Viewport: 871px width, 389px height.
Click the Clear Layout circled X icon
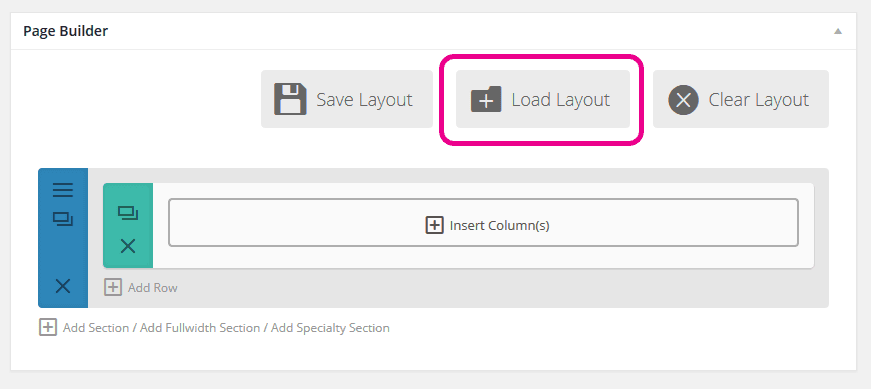click(x=683, y=100)
